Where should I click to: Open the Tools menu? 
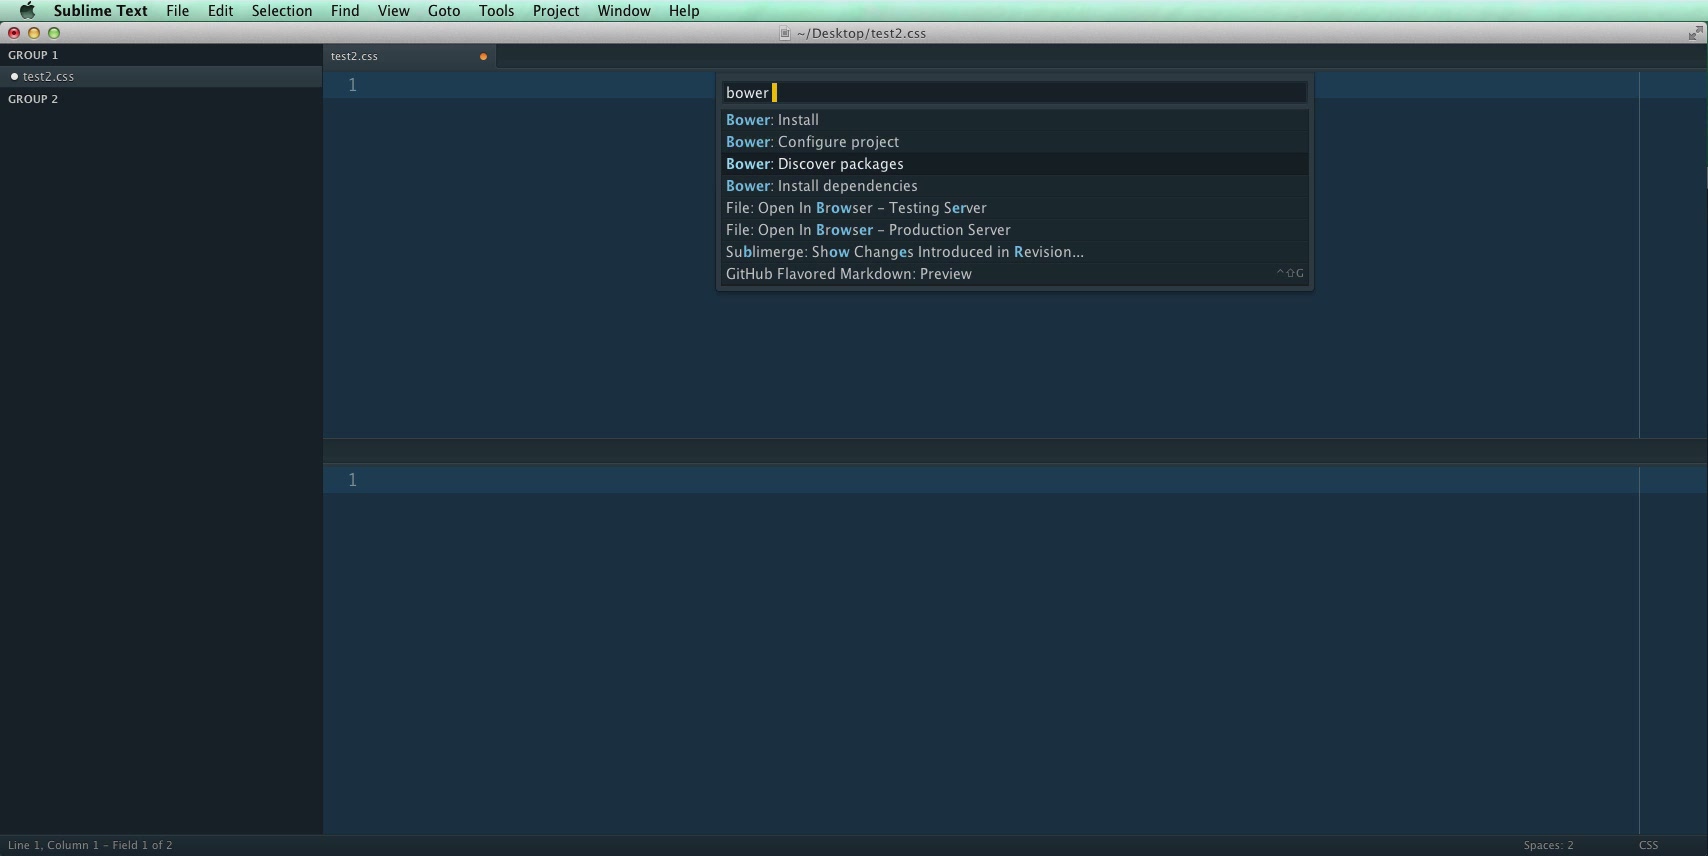pos(496,11)
